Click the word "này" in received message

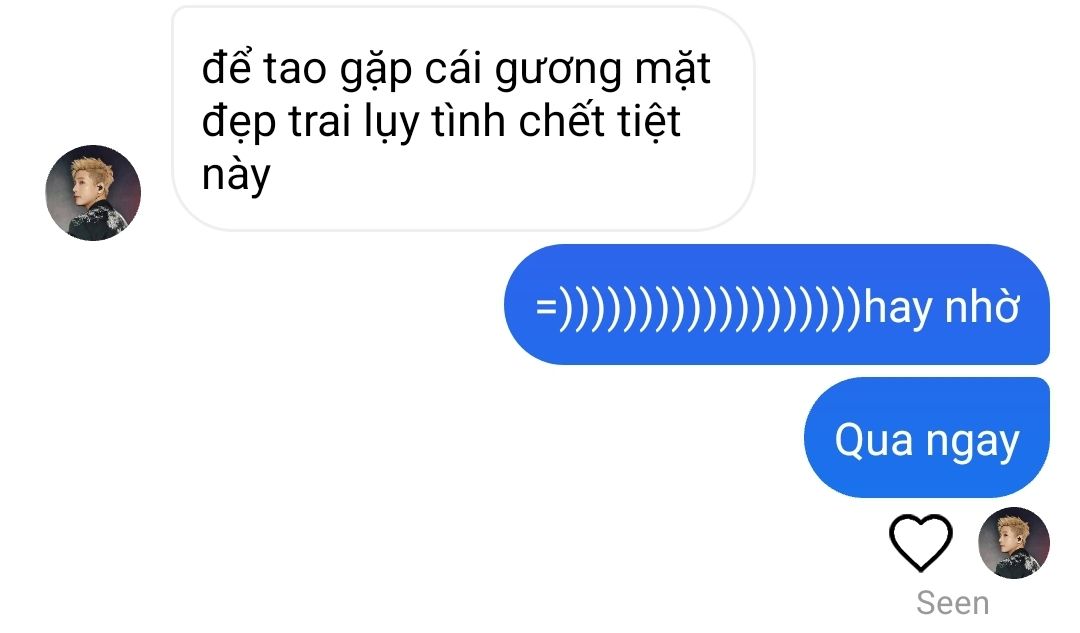236,176
